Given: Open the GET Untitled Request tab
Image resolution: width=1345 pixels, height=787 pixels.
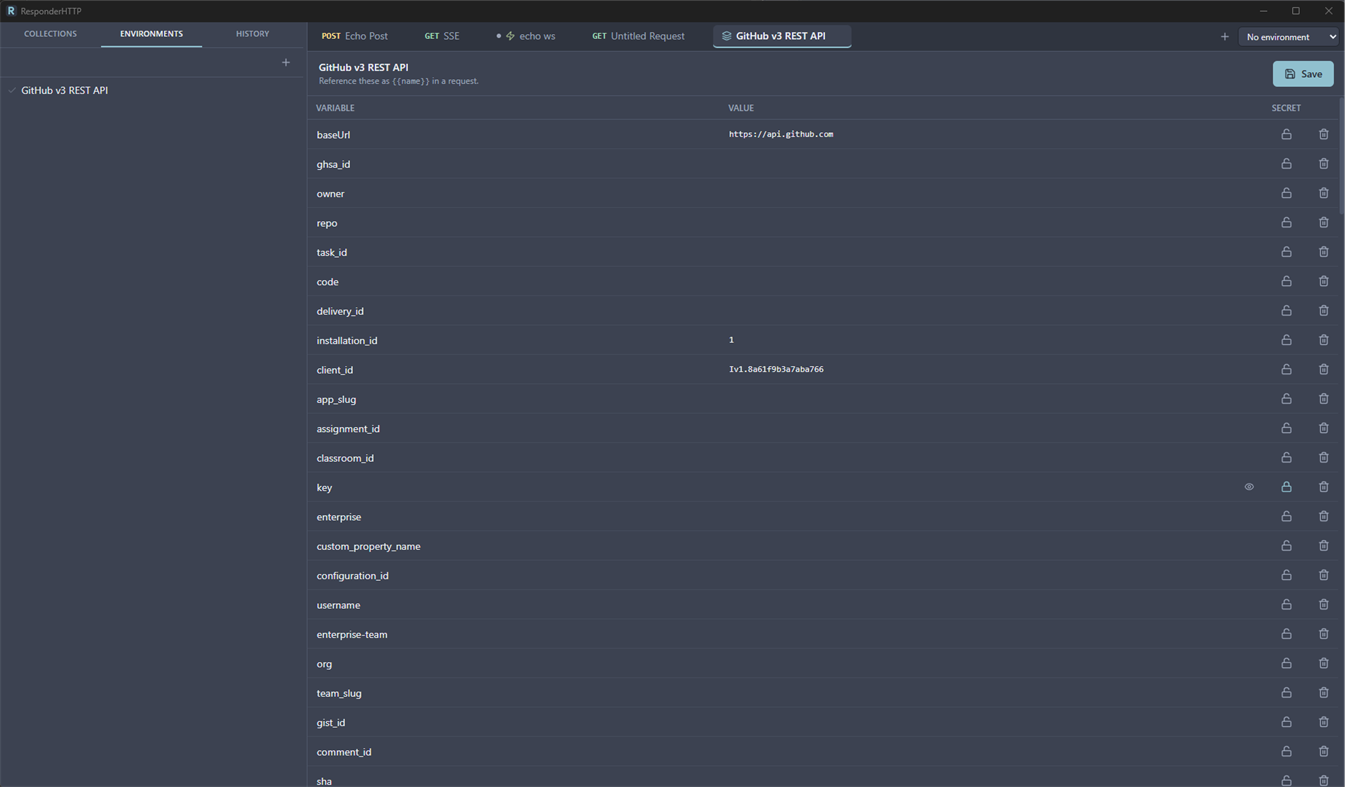Looking at the screenshot, I should (x=638, y=36).
